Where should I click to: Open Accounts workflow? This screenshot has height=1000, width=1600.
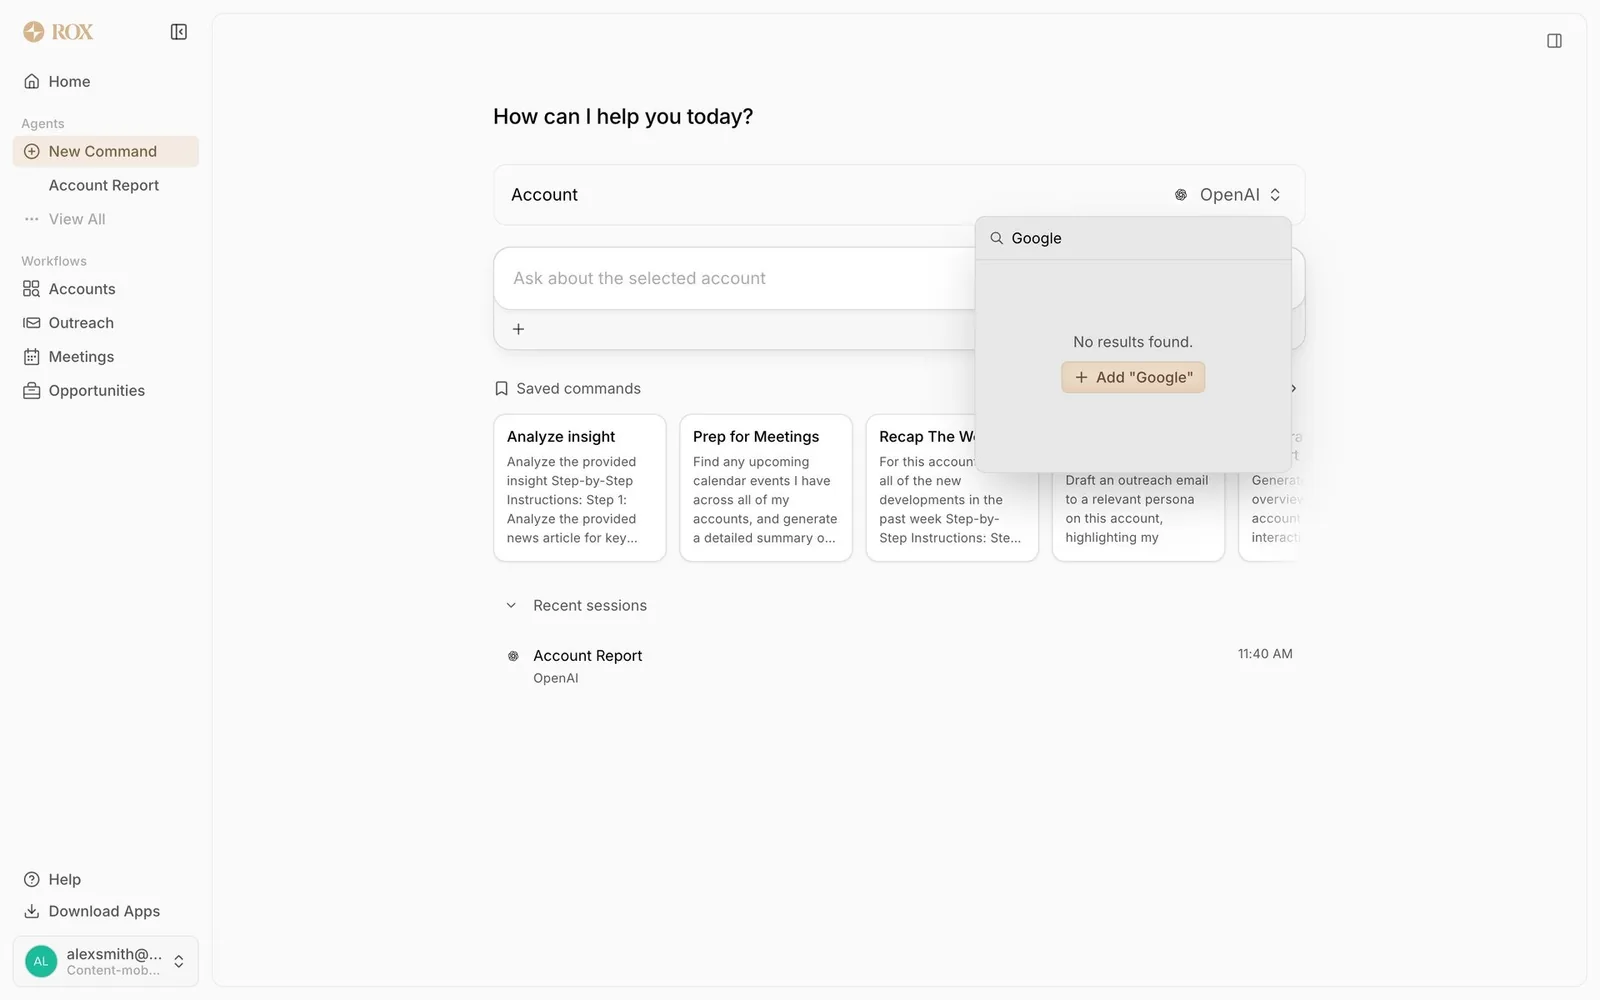[106, 289]
